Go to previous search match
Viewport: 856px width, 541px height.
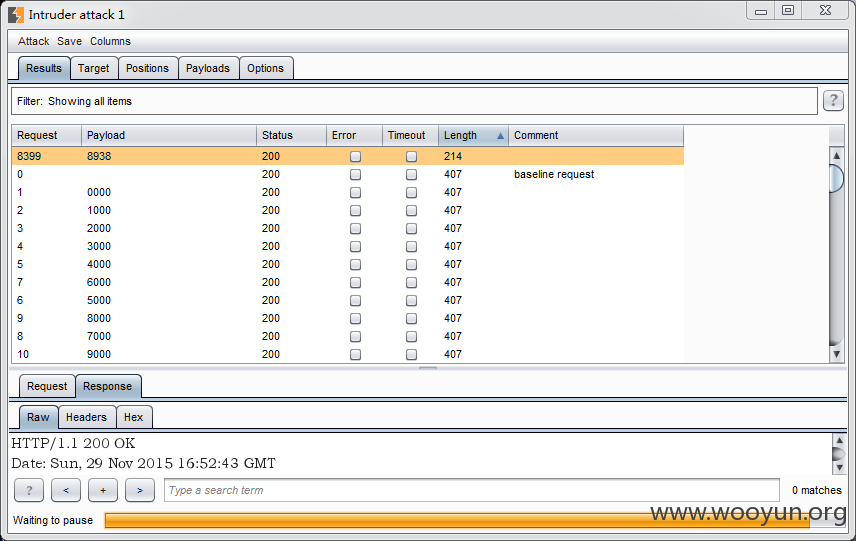[x=66, y=490]
